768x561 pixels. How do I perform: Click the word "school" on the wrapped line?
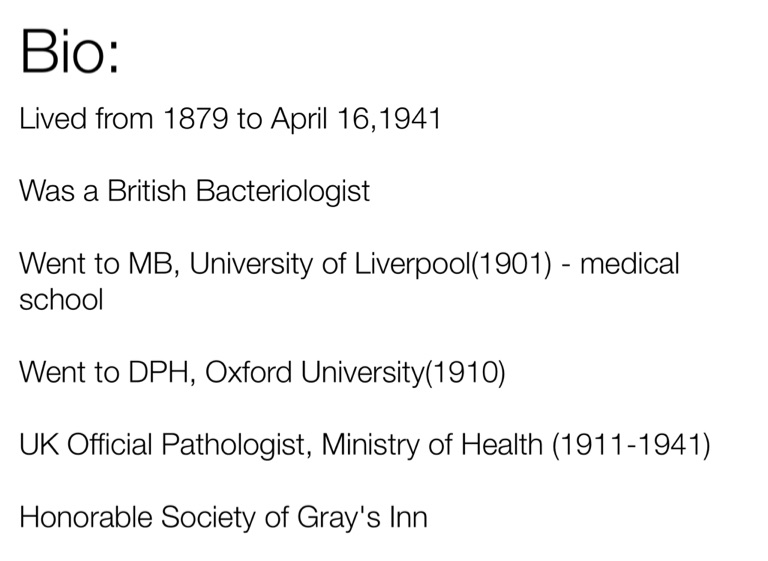pyautogui.click(x=61, y=300)
